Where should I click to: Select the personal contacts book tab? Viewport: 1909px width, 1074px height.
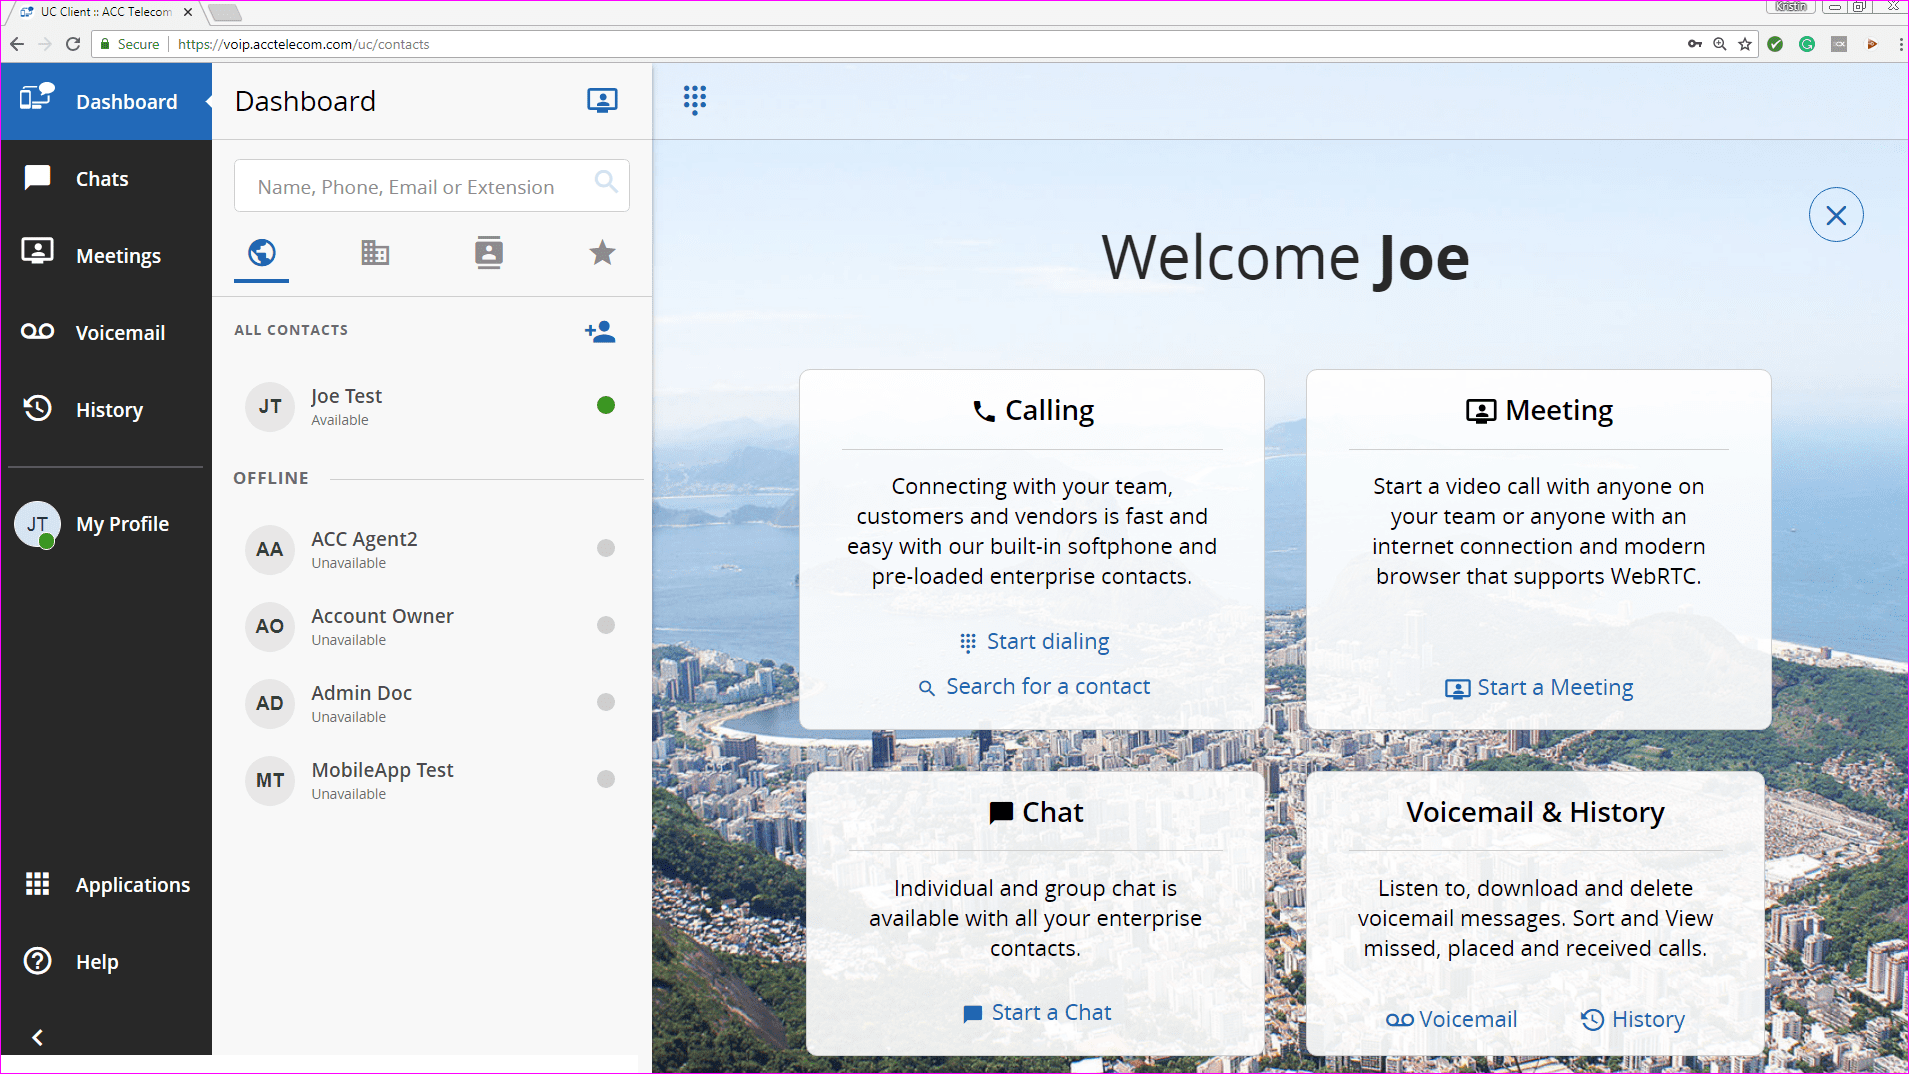[x=489, y=253]
